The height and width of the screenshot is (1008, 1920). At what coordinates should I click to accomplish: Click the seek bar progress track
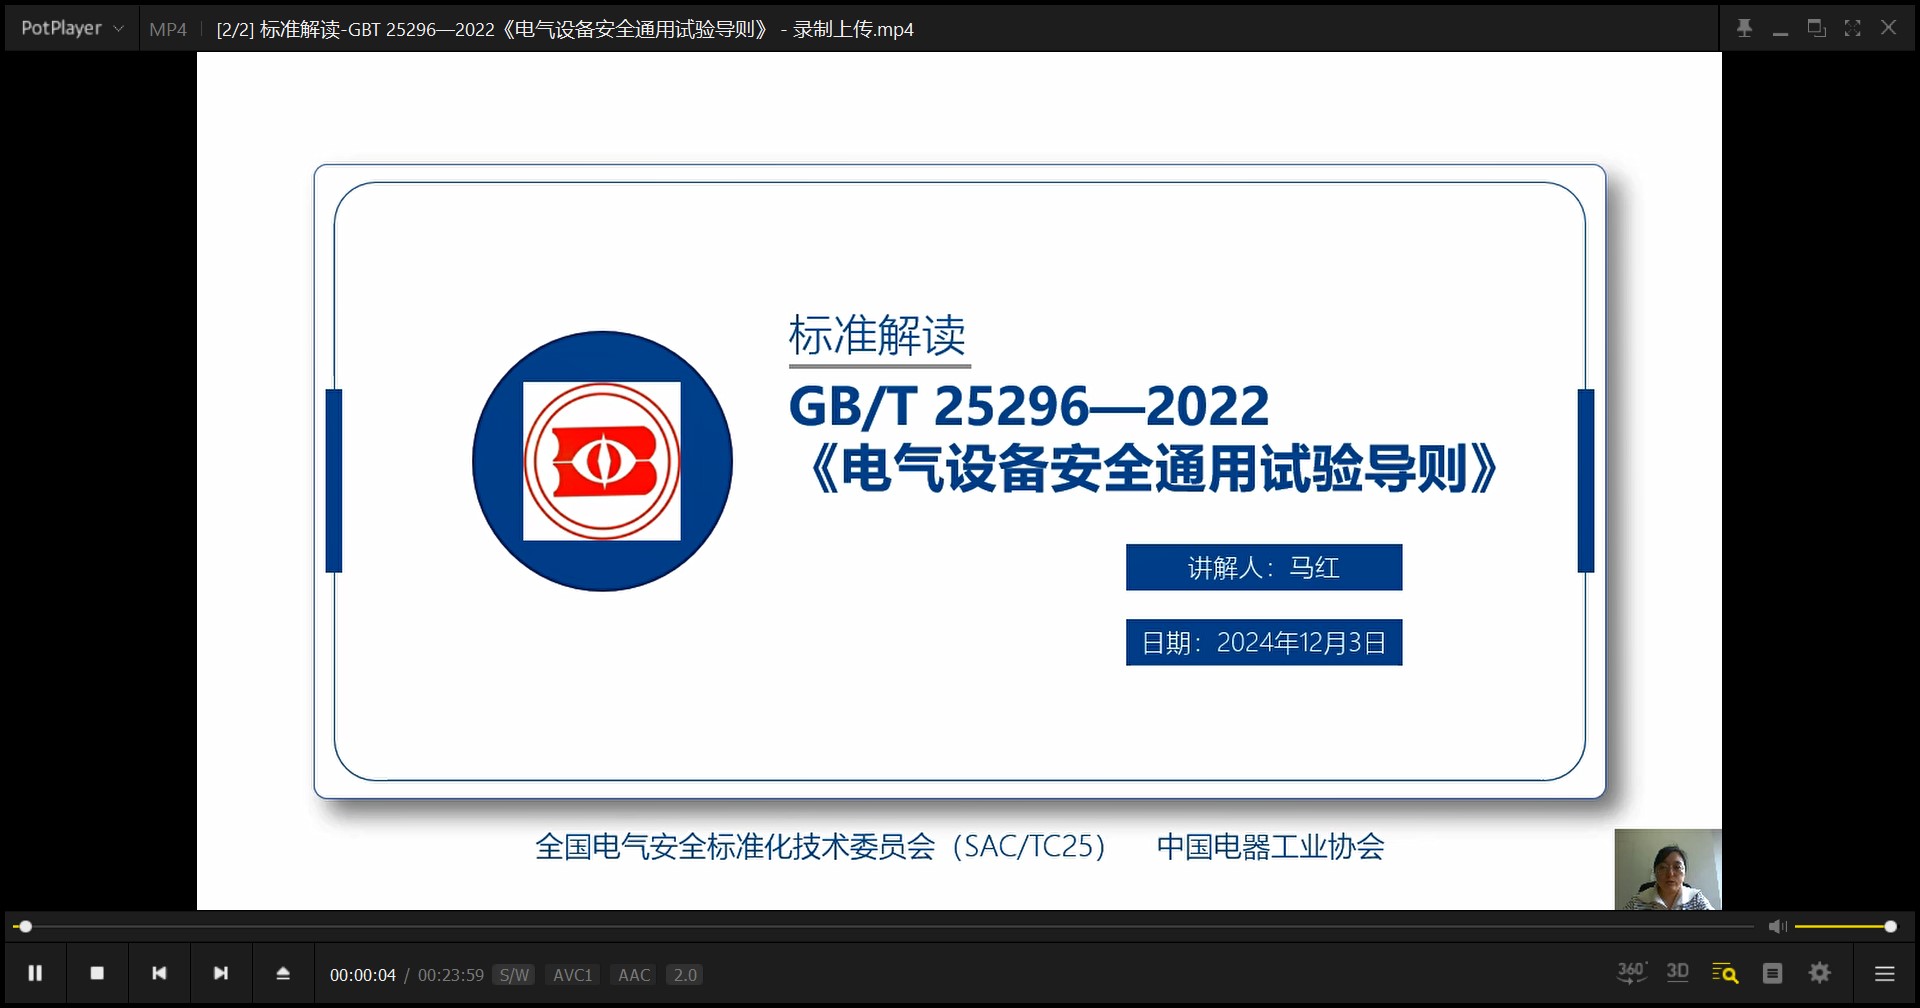tap(900, 927)
